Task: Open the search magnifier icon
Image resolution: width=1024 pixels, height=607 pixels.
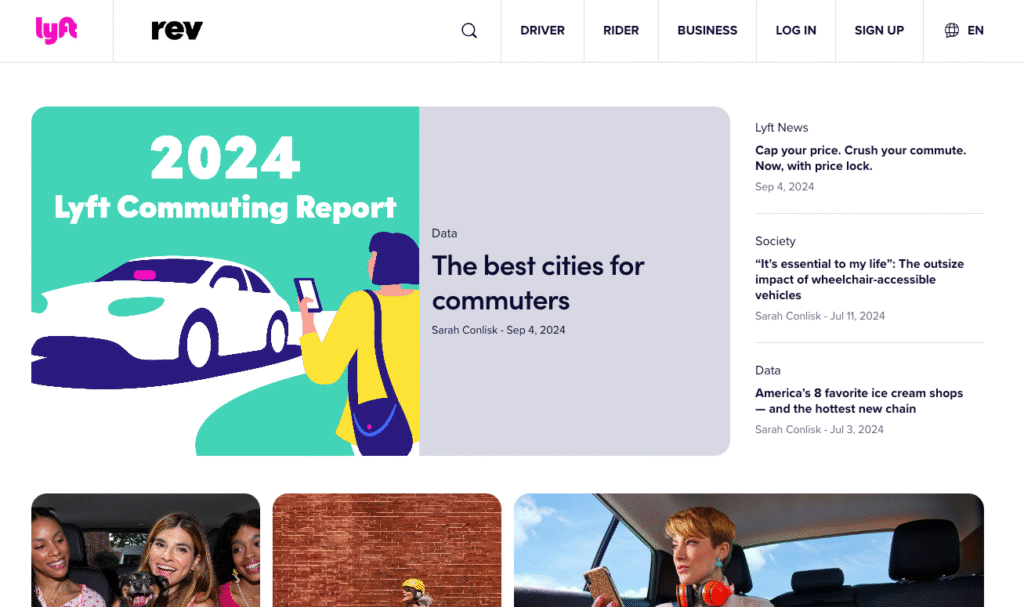Action: point(469,31)
